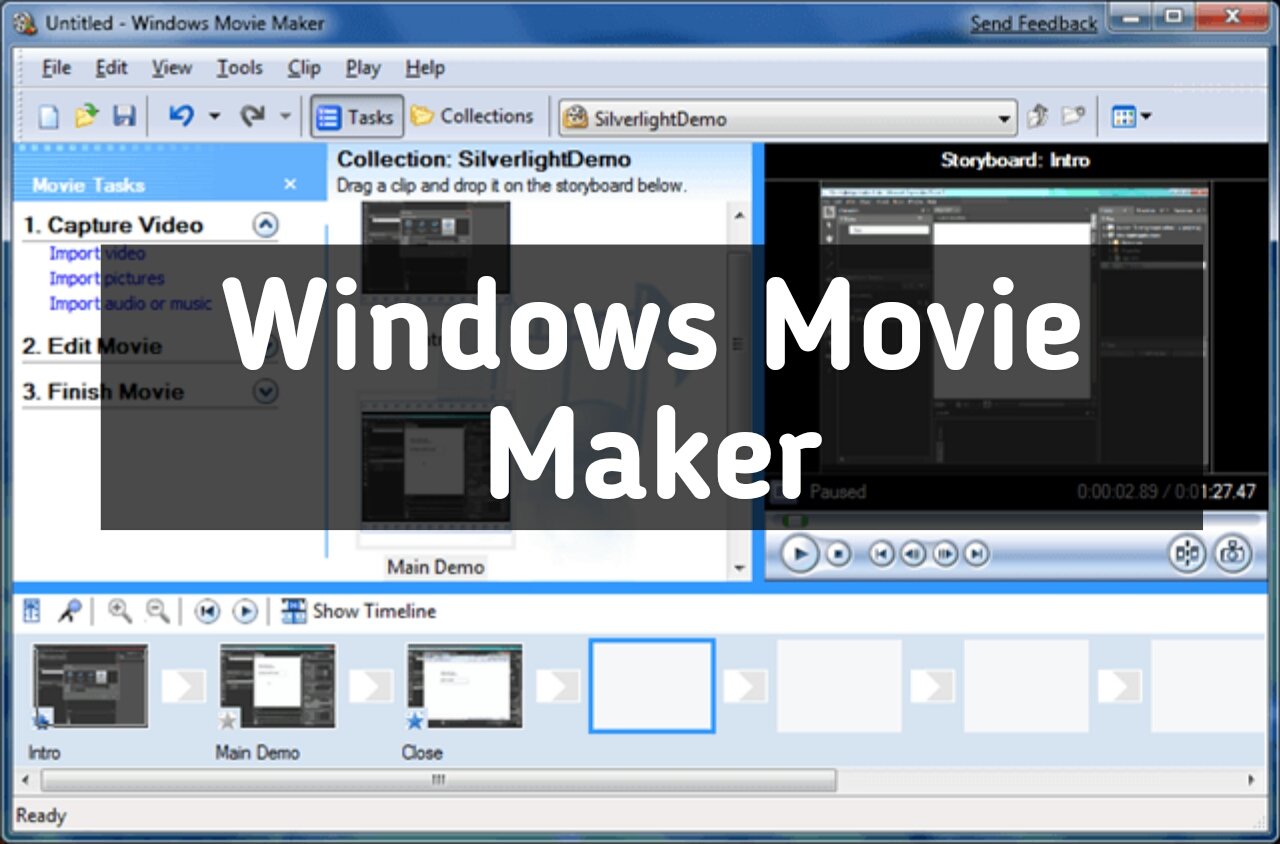
Task: Switch to Show Timeline view
Action: 359,611
